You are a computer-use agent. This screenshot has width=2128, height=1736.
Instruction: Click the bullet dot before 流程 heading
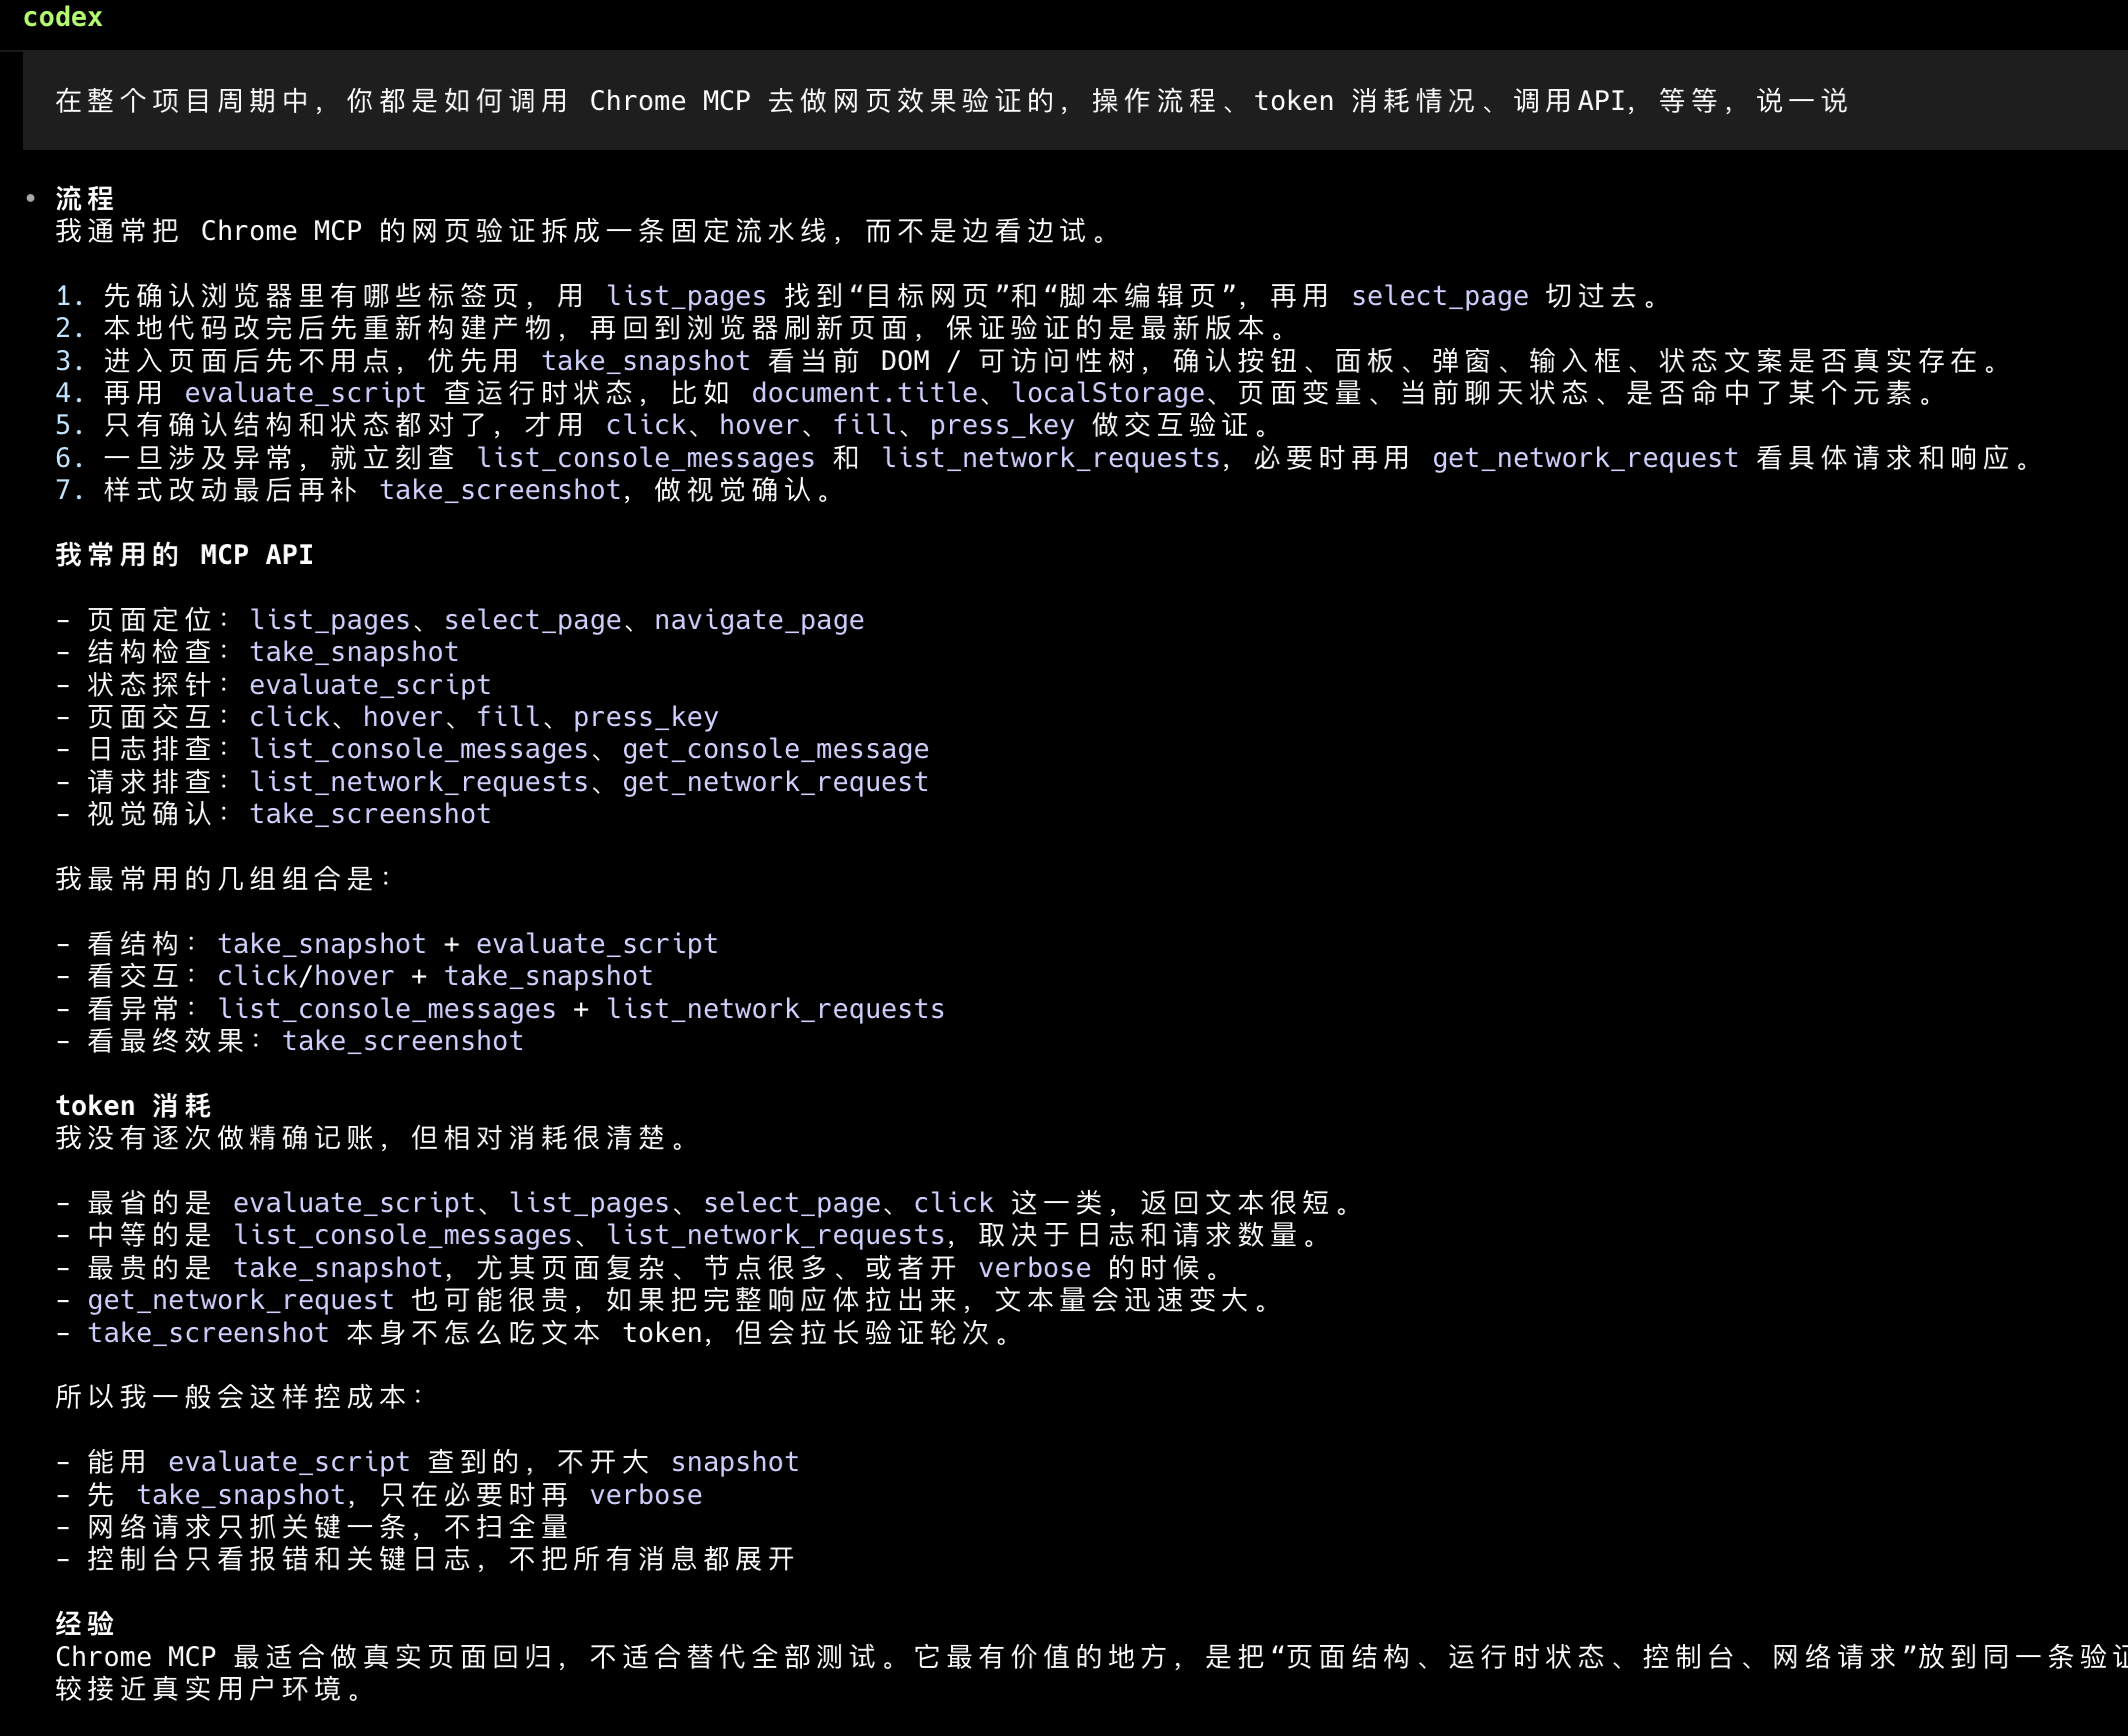[x=30, y=198]
